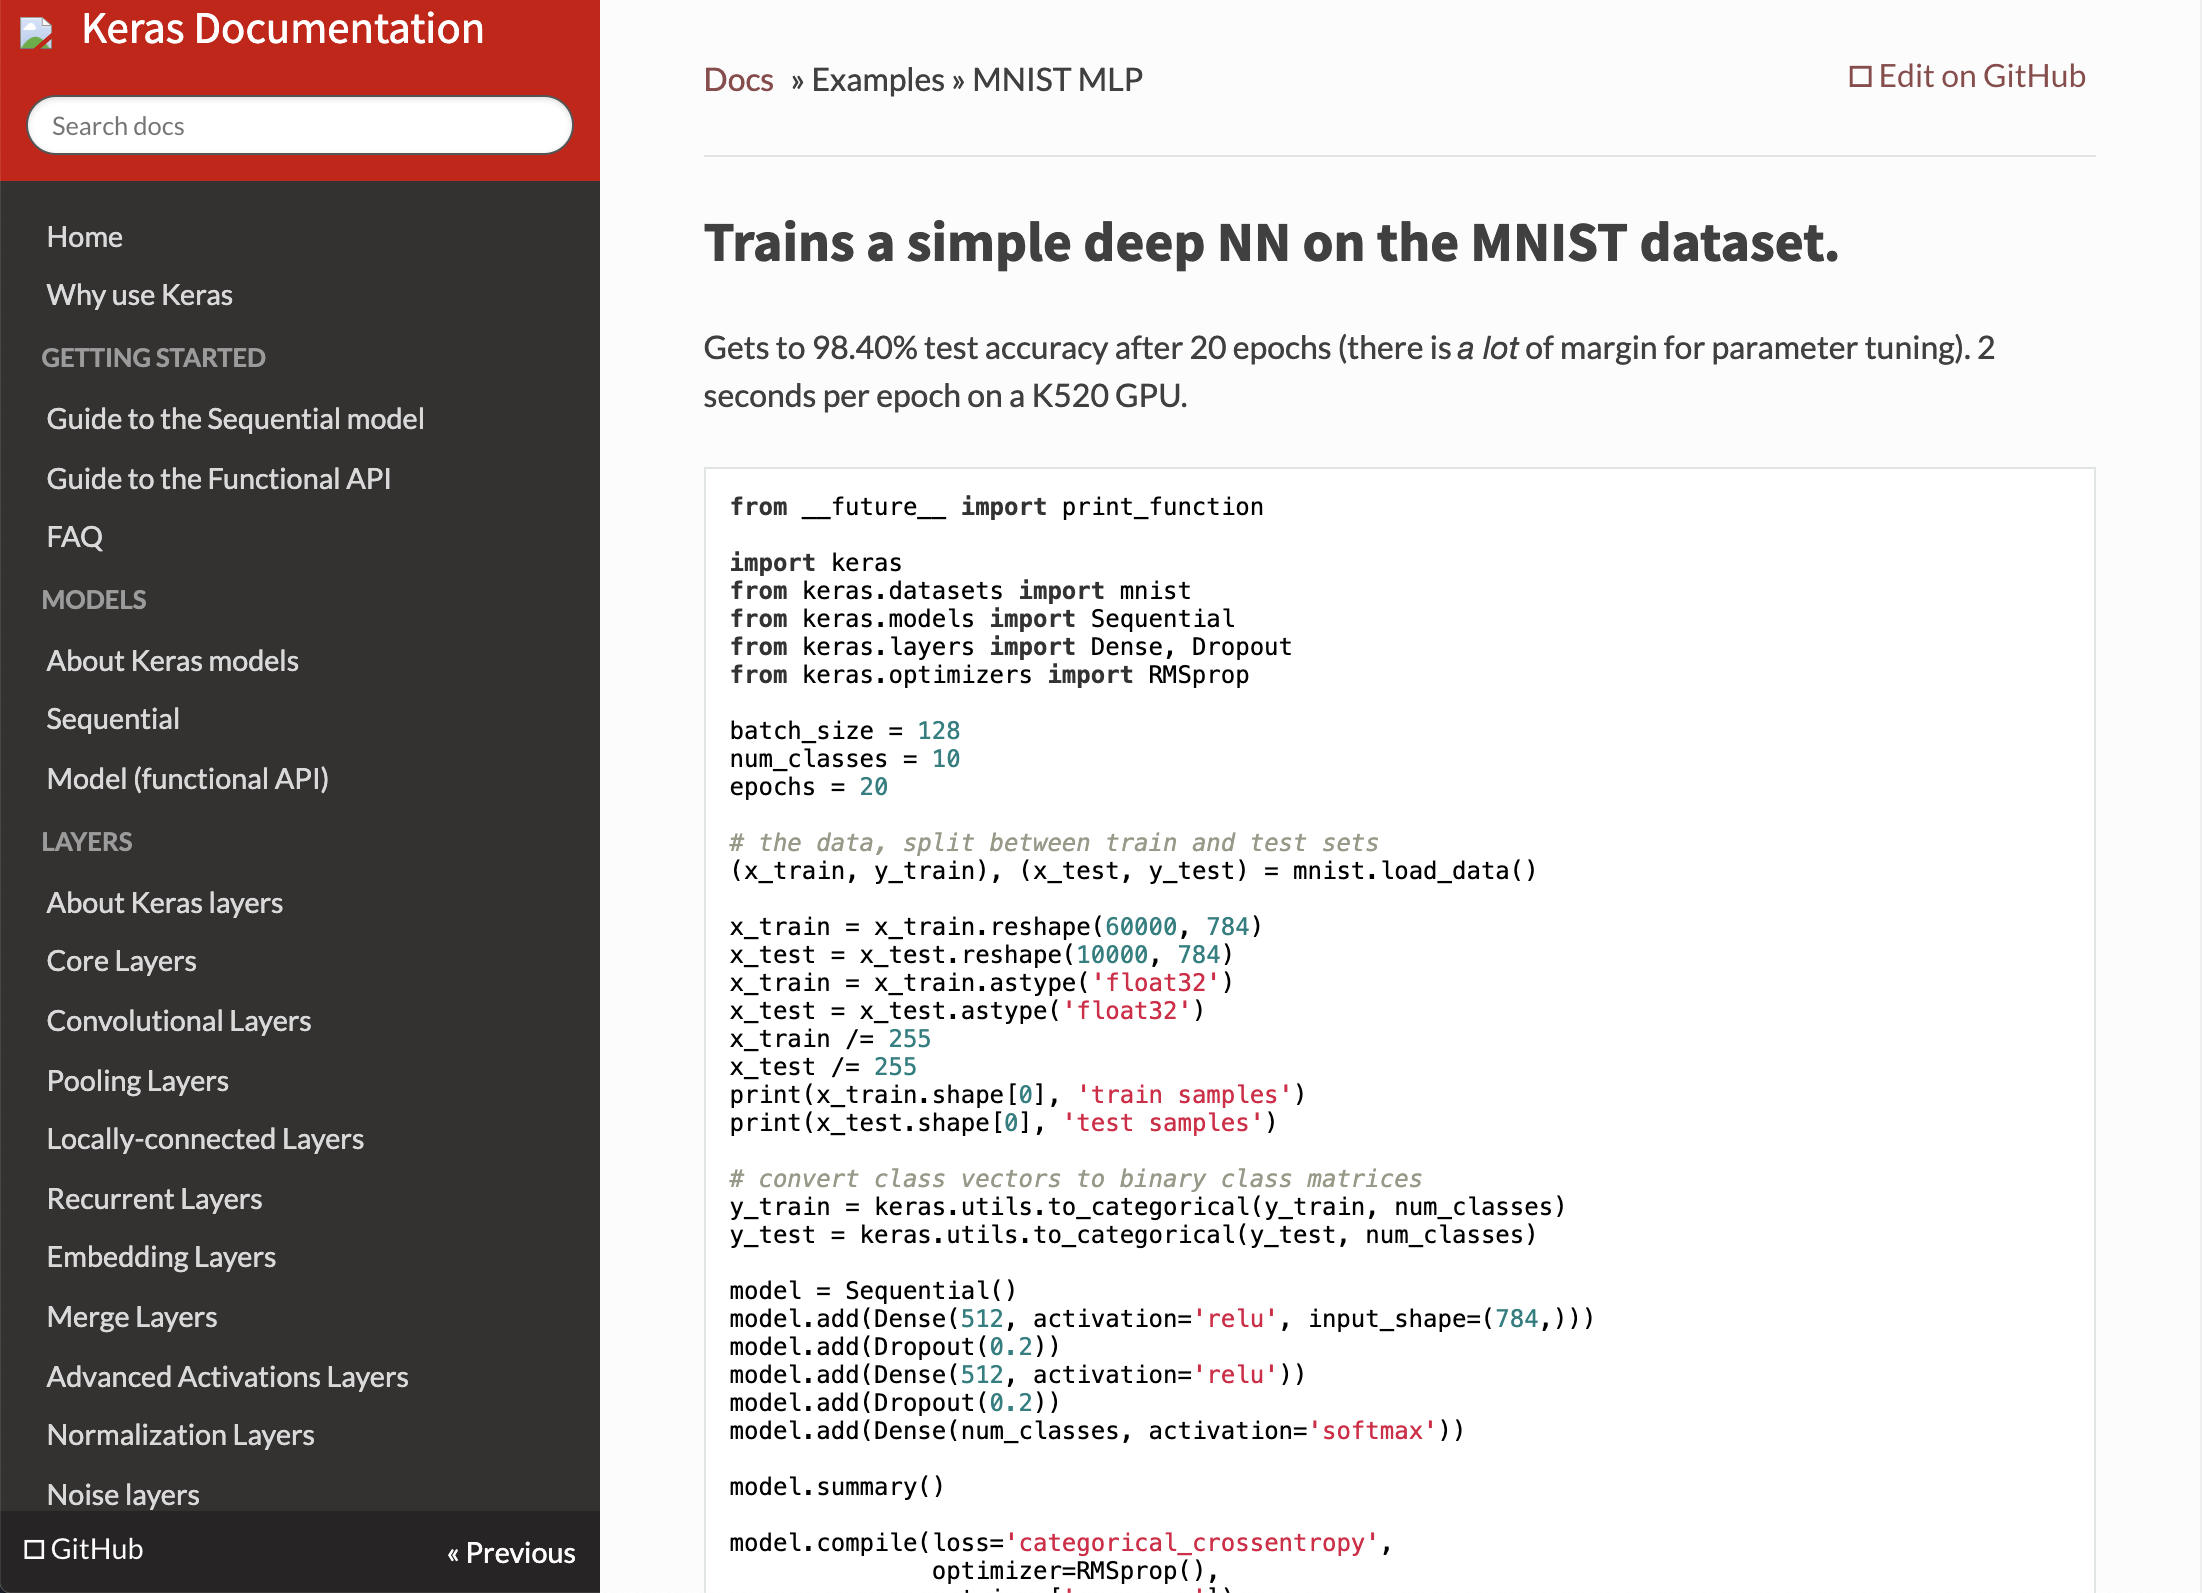Open the Docs breadcrumb link
Screen dimensions: 2202x1593
738,79
